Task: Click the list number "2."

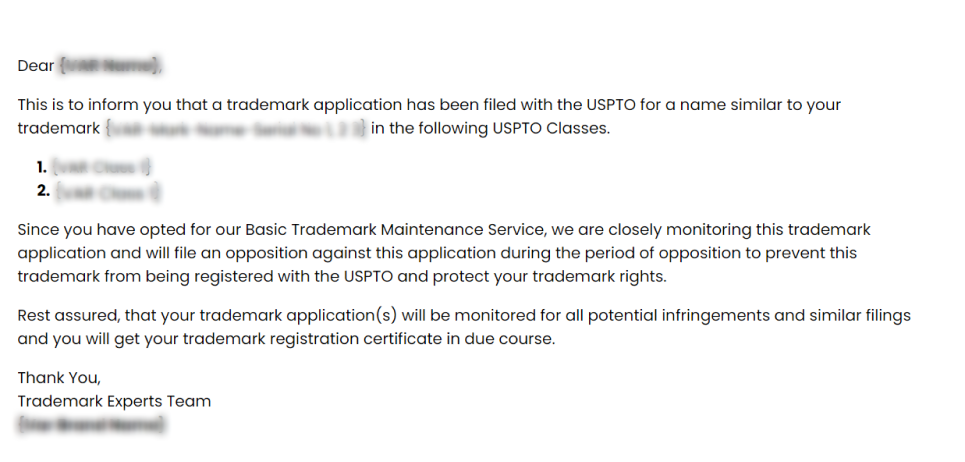Action: tap(43, 190)
